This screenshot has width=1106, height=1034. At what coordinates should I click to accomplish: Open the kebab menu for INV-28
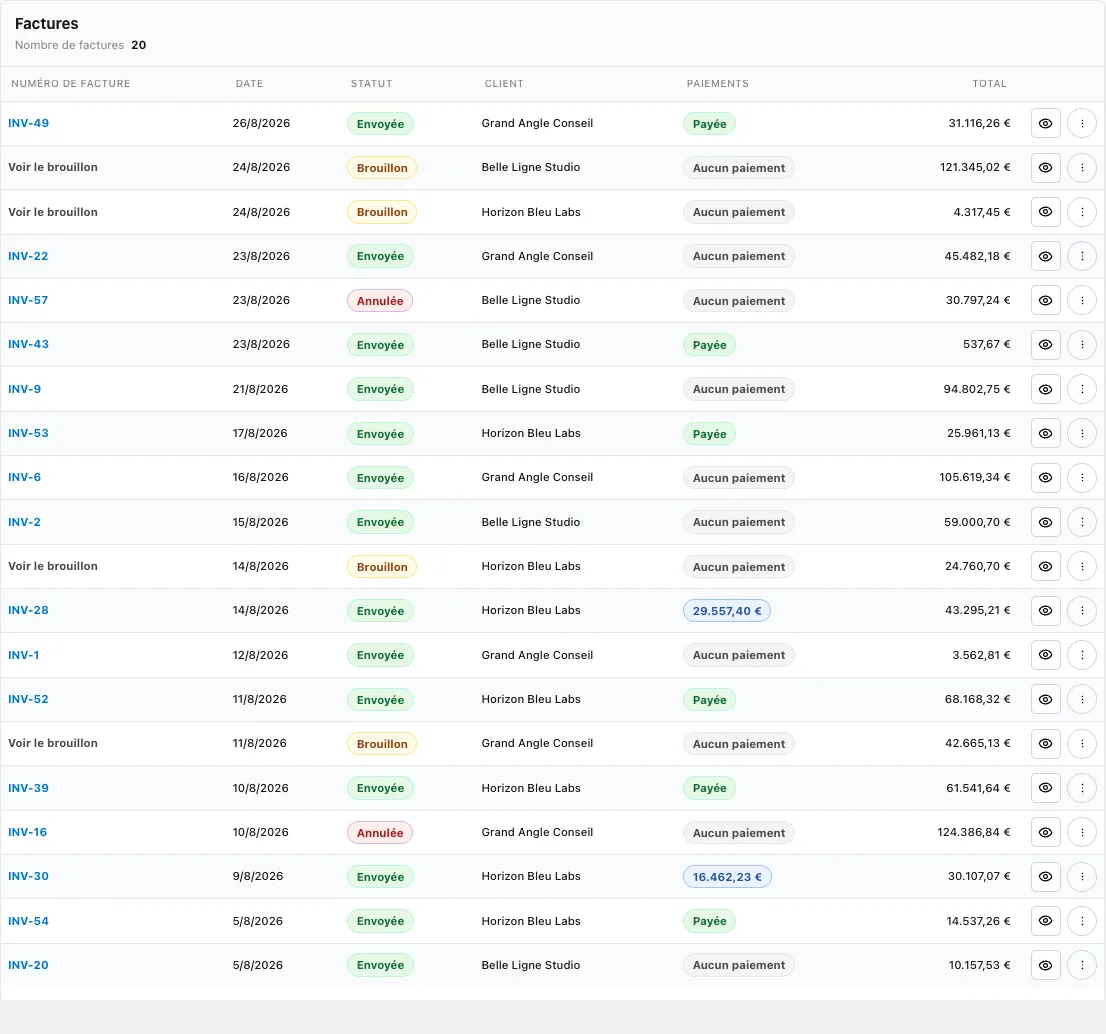(1082, 611)
